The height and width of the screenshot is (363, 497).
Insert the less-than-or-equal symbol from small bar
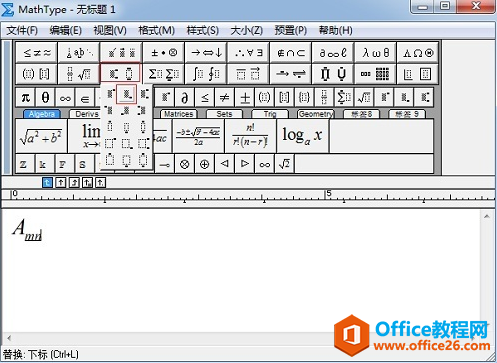pos(205,98)
